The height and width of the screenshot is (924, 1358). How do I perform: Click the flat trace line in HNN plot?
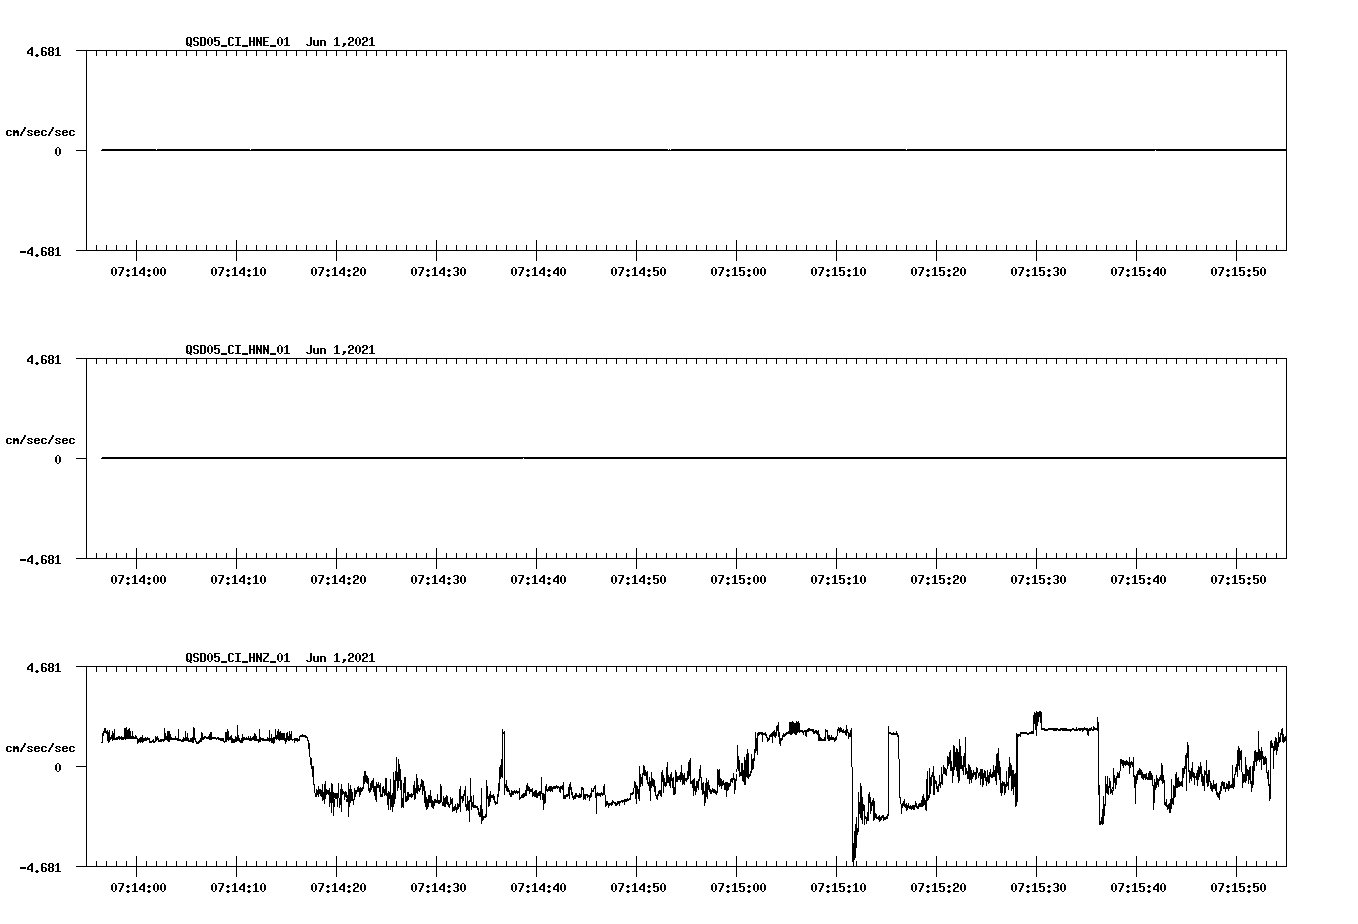(x=694, y=458)
